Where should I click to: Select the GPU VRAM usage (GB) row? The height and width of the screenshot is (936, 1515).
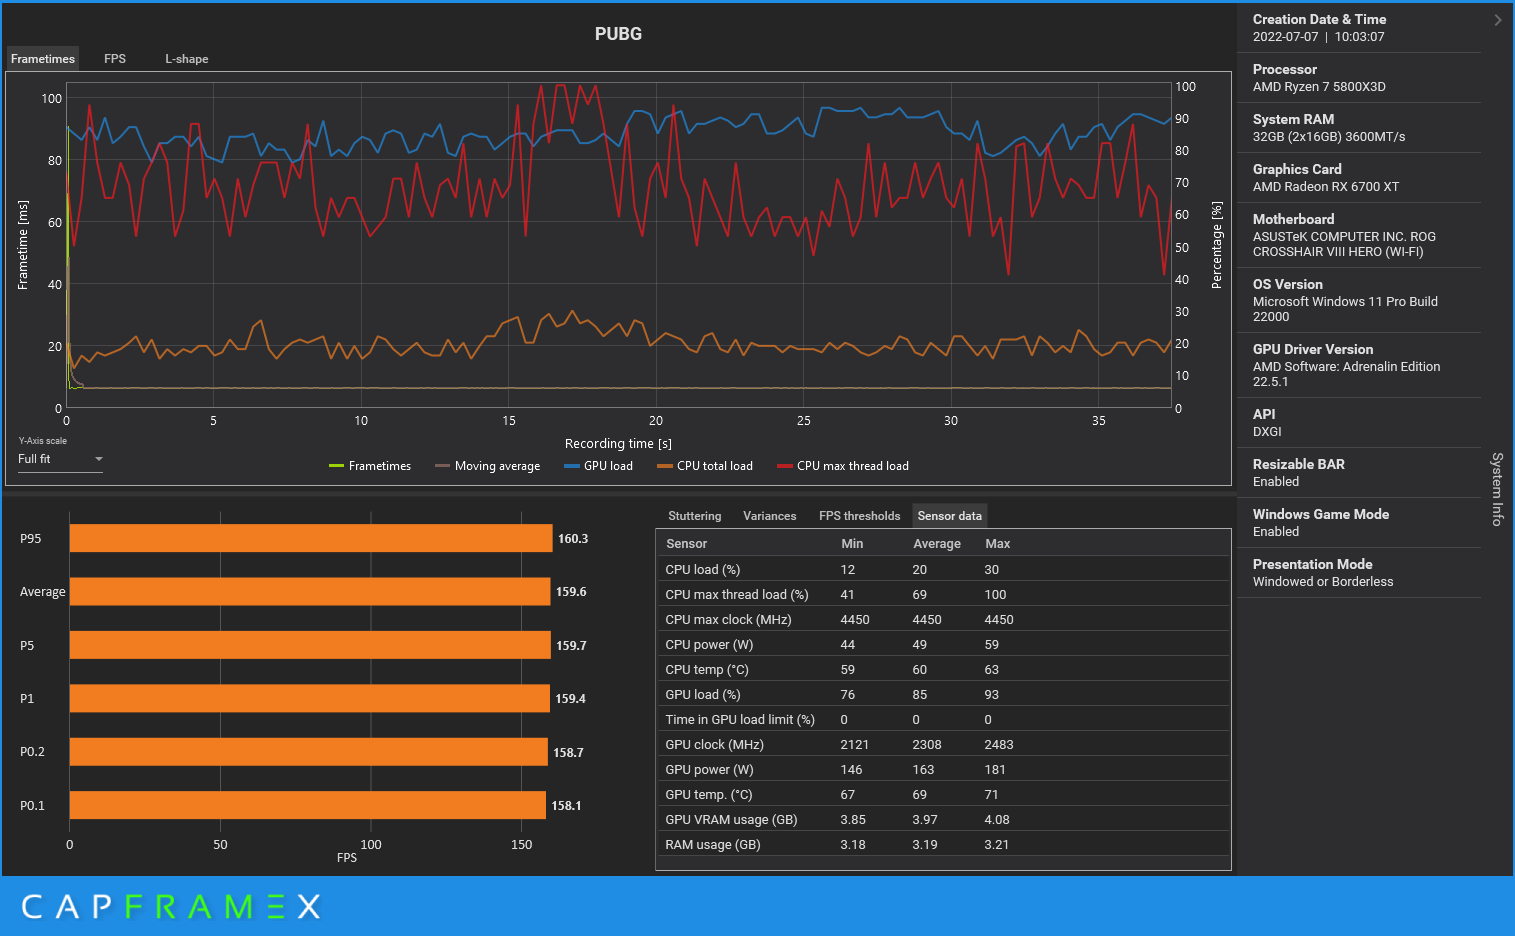click(x=943, y=819)
